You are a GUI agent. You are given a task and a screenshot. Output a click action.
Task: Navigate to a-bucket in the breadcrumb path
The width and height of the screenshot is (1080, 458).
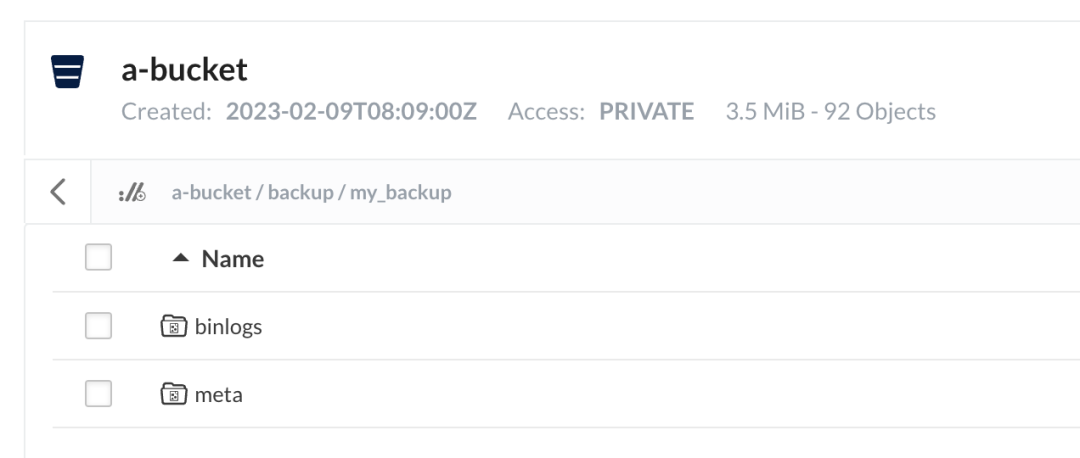pos(211,193)
